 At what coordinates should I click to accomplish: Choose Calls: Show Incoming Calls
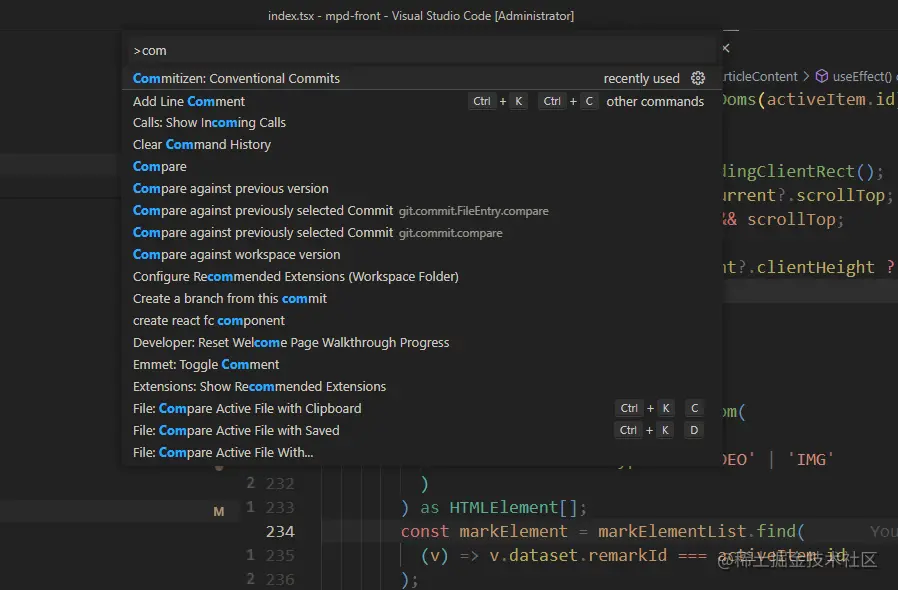209,123
